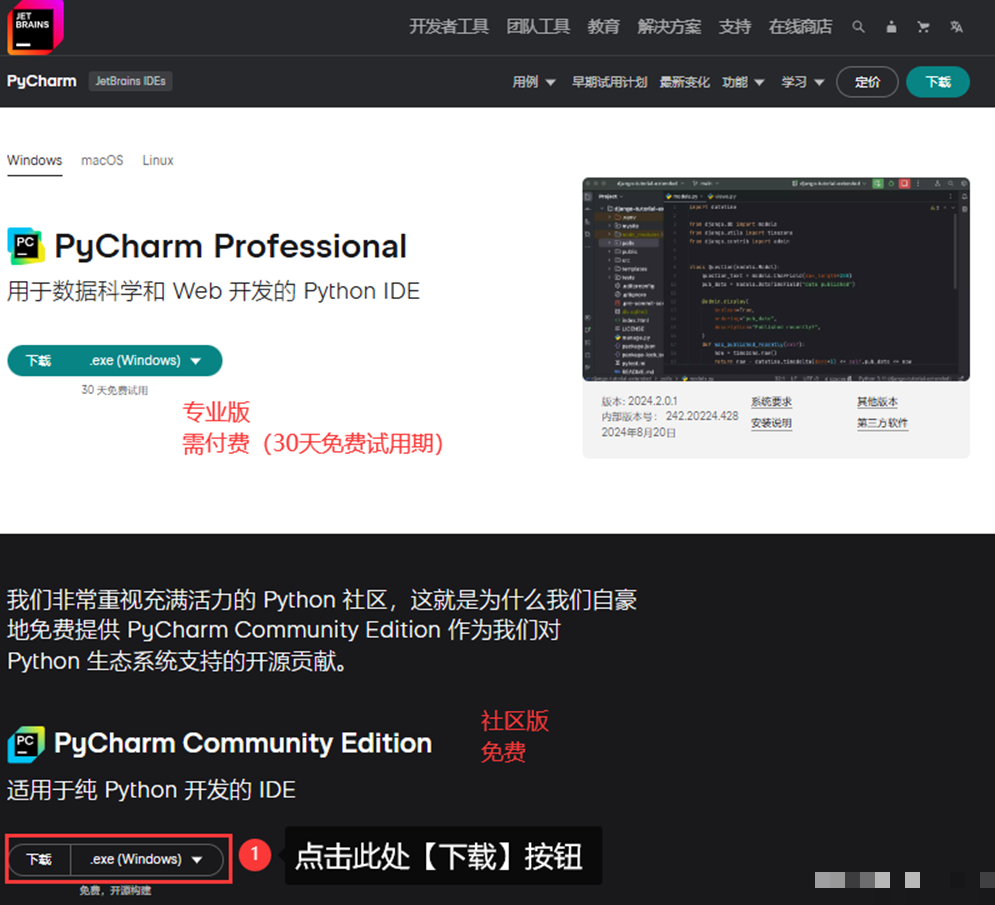Open 支持 menu
Image resolution: width=995 pixels, height=905 pixels.
click(x=735, y=27)
